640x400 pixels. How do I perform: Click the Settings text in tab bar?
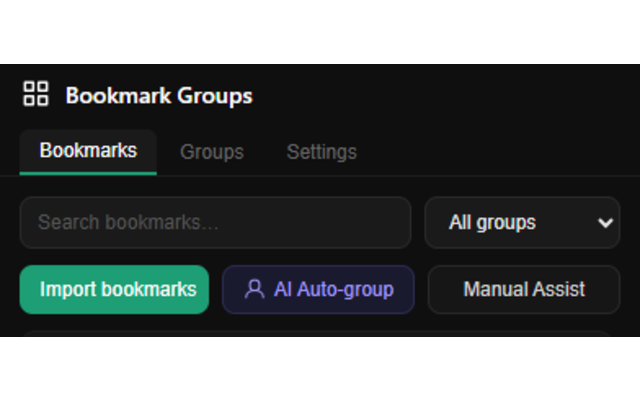point(322,152)
